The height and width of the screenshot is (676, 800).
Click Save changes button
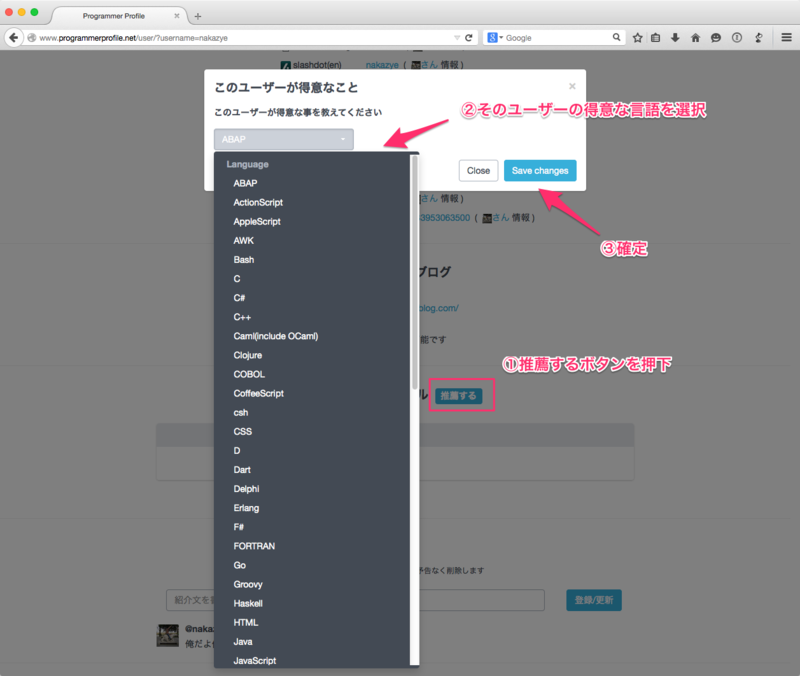pyautogui.click(x=540, y=170)
